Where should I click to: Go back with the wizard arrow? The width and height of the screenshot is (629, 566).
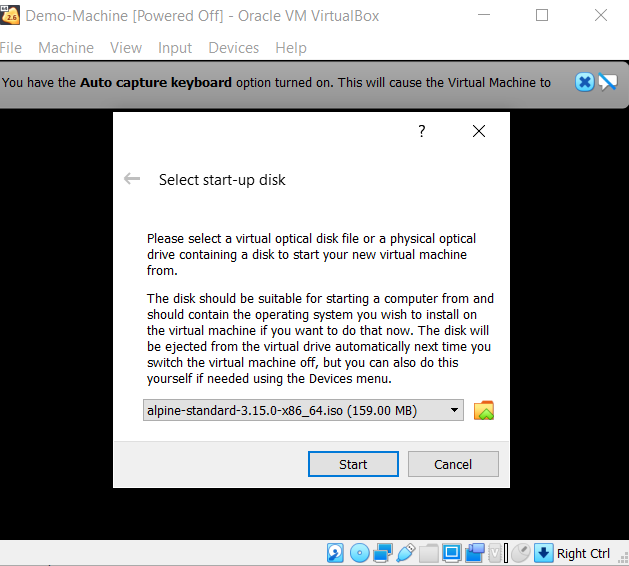(132, 179)
